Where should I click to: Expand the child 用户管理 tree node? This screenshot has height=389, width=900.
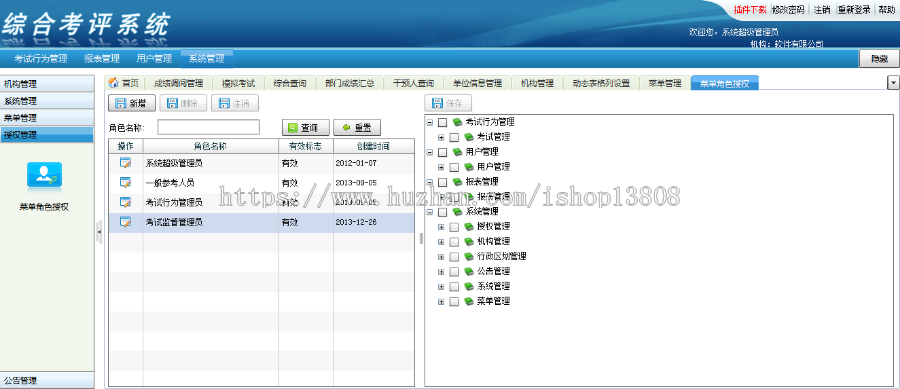coord(441,167)
